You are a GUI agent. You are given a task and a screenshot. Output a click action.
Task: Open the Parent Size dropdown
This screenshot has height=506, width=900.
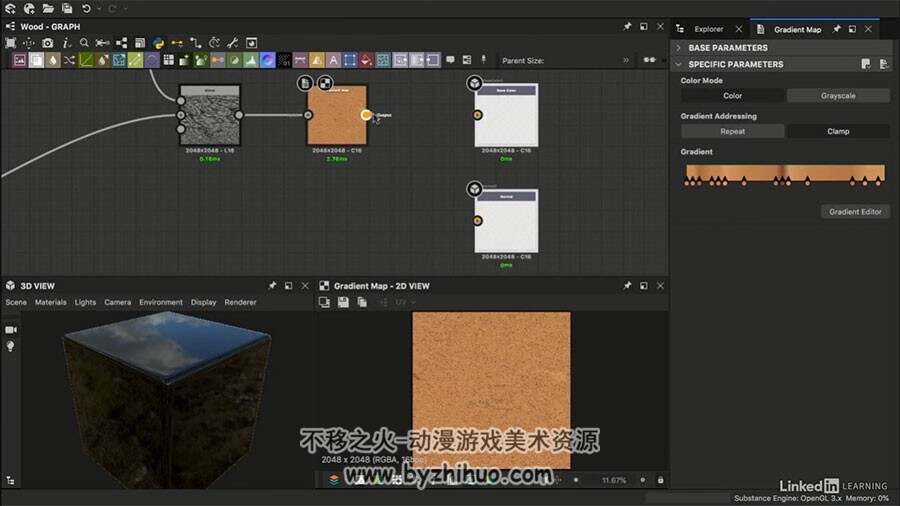(x=523, y=60)
